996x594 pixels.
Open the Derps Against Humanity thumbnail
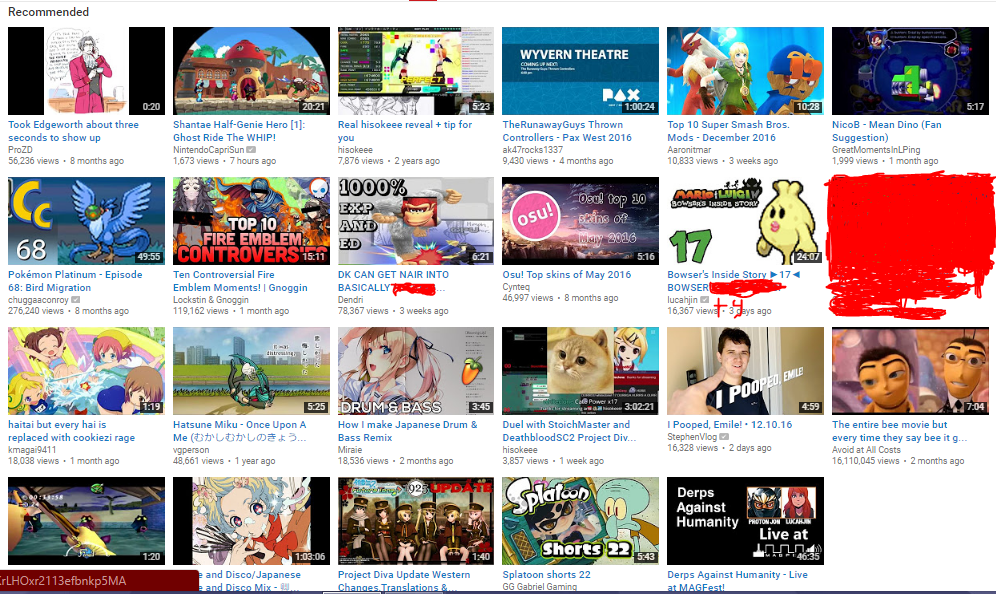click(746, 521)
